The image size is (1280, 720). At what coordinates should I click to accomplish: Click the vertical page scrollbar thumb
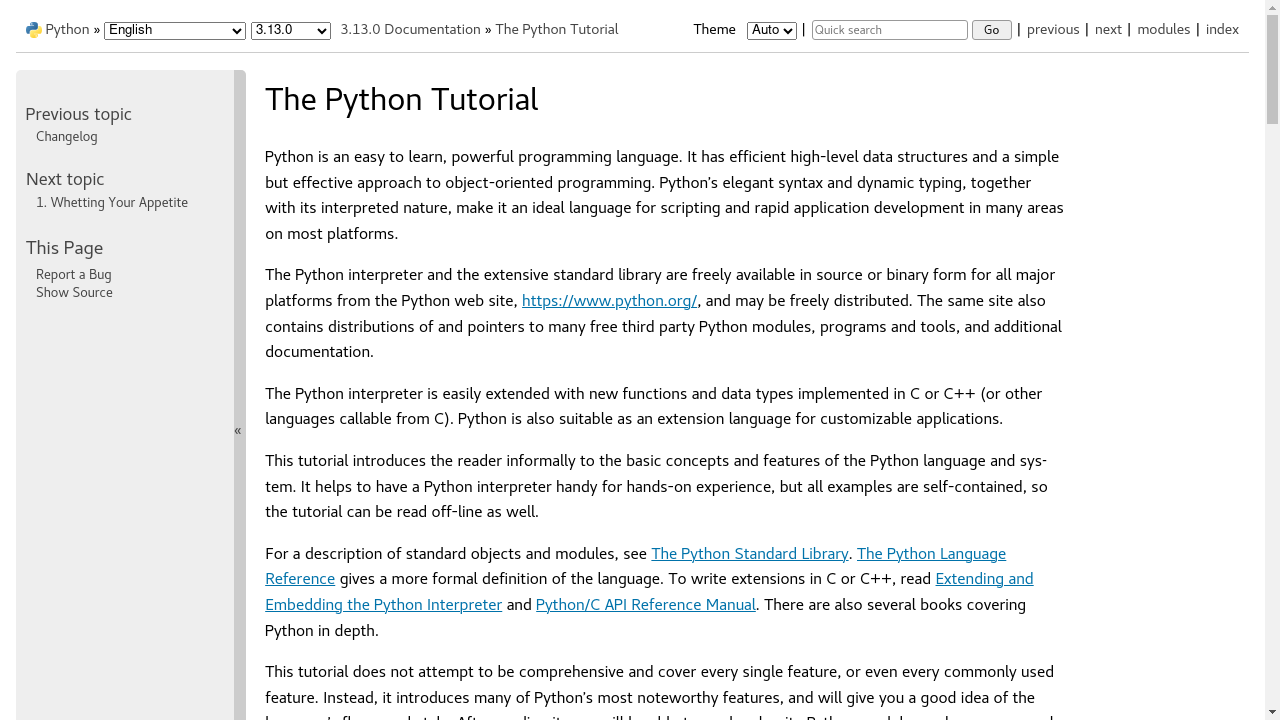(1272, 68)
